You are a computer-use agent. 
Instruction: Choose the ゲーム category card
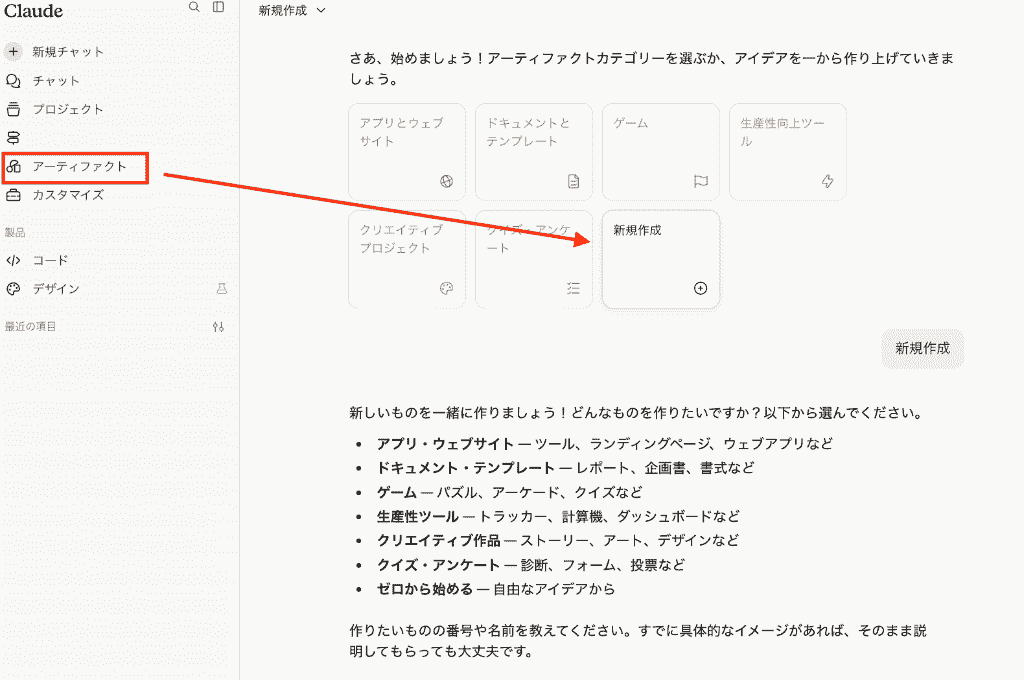point(661,152)
